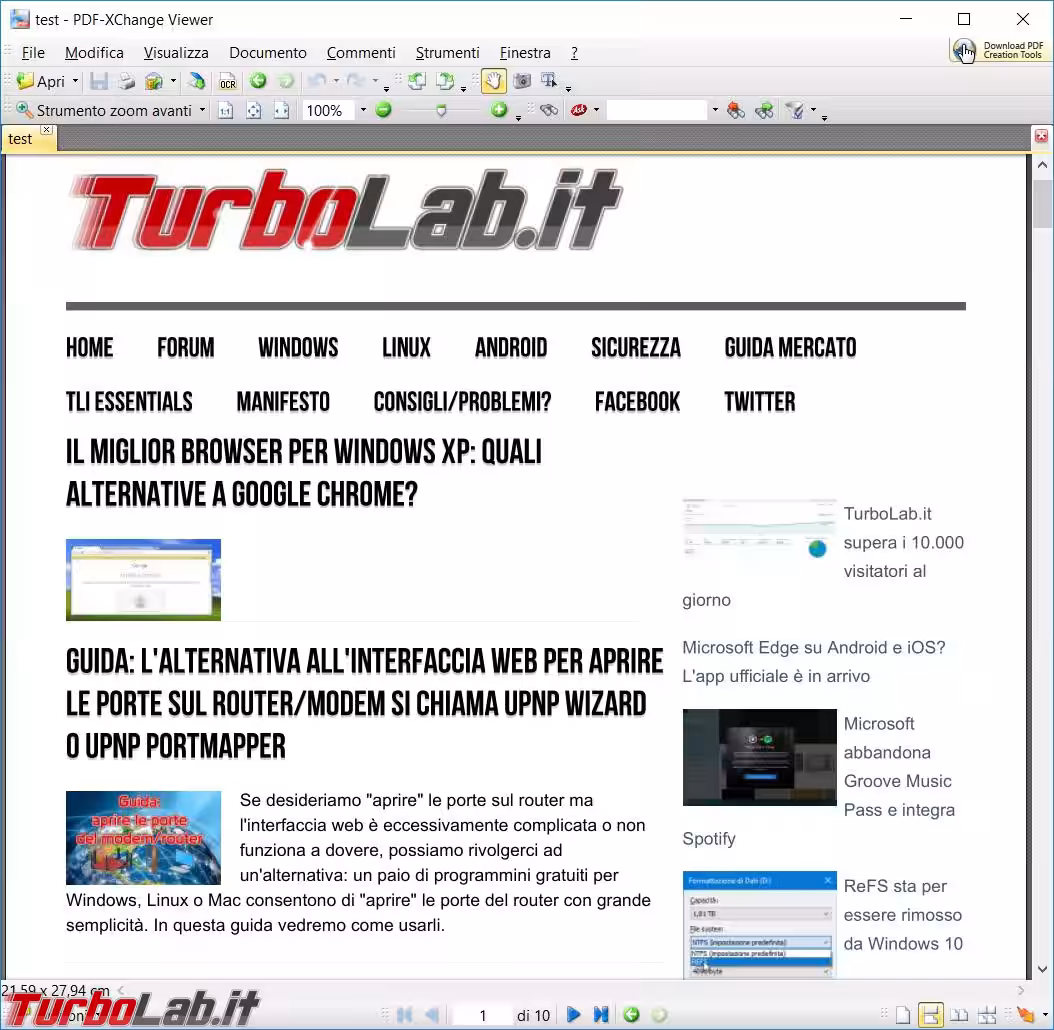Click the search text box in toolbar
This screenshot has height=1030, width=1054.
tap(657, 110)
